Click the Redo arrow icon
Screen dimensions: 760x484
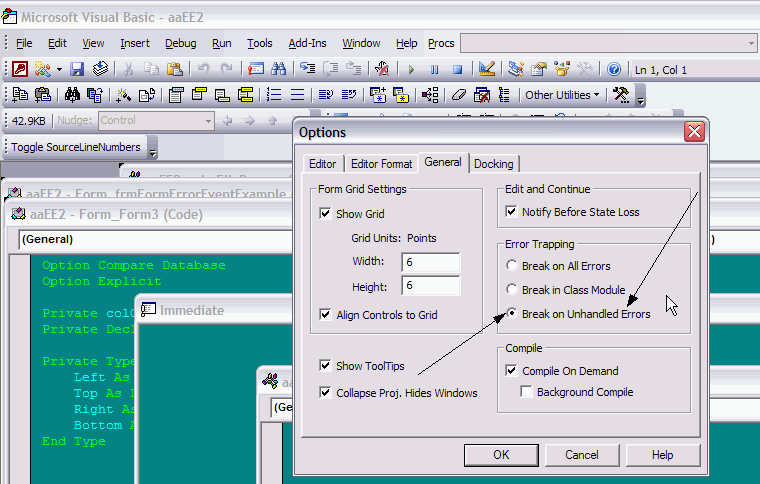point(226,69)
